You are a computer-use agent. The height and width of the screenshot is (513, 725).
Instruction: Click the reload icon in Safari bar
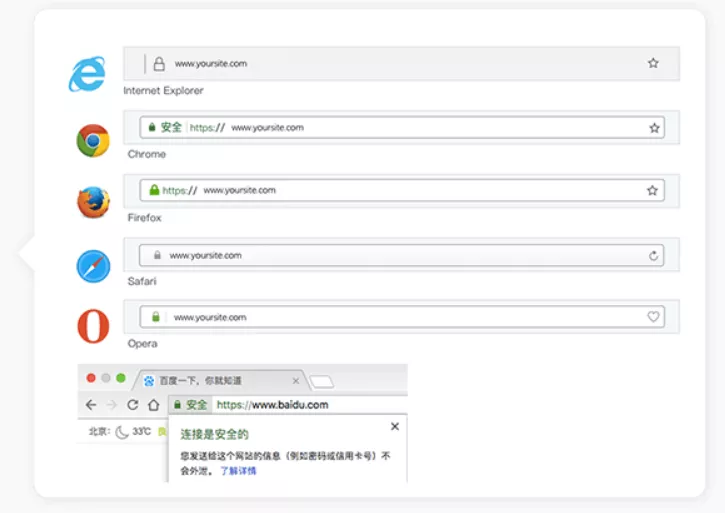coord(653,255)
